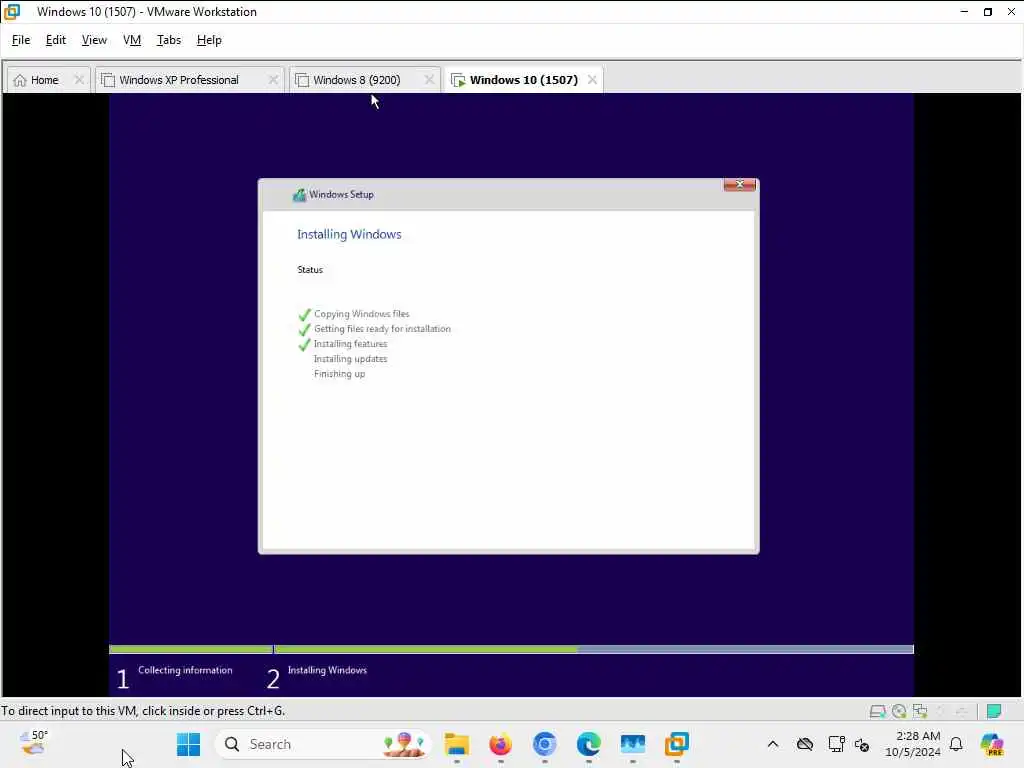Click the 'Status' label
The image size is (1024, 768).
[x=310, y=270]
